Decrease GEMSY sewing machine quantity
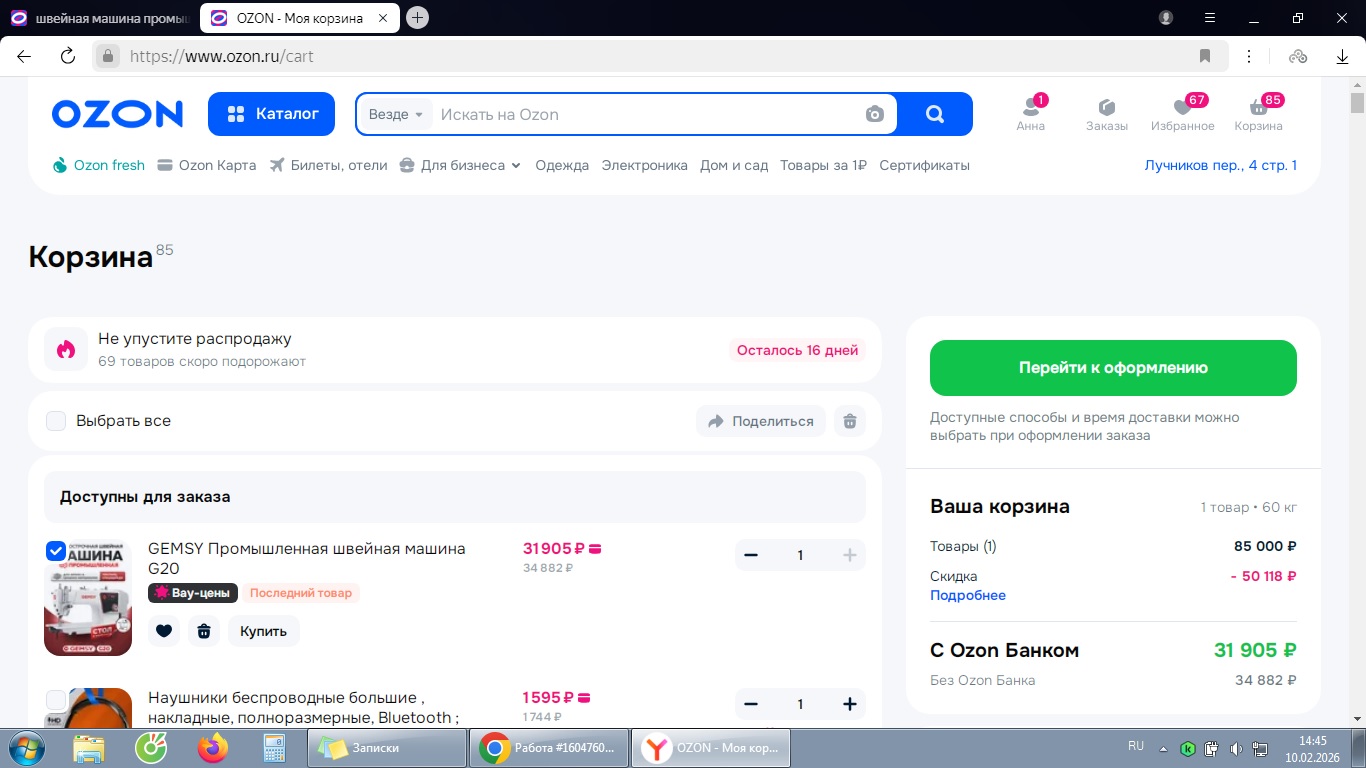Image resolution: width=1366 pixels, height=768 pixels. click(751, 555)
